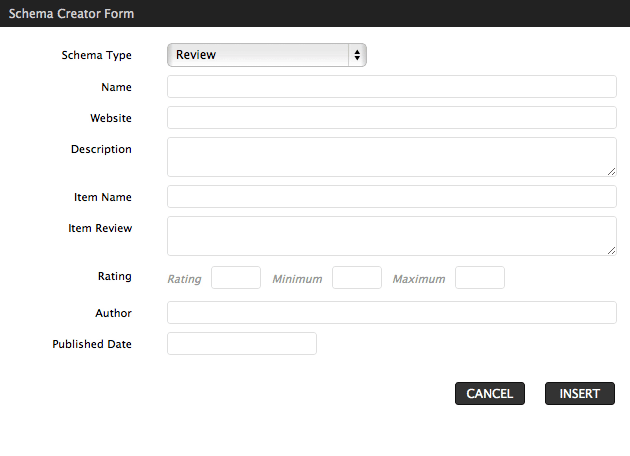Click the CANCEL button
This screenshot has width=630, height=456.
[x=490, y=393]
